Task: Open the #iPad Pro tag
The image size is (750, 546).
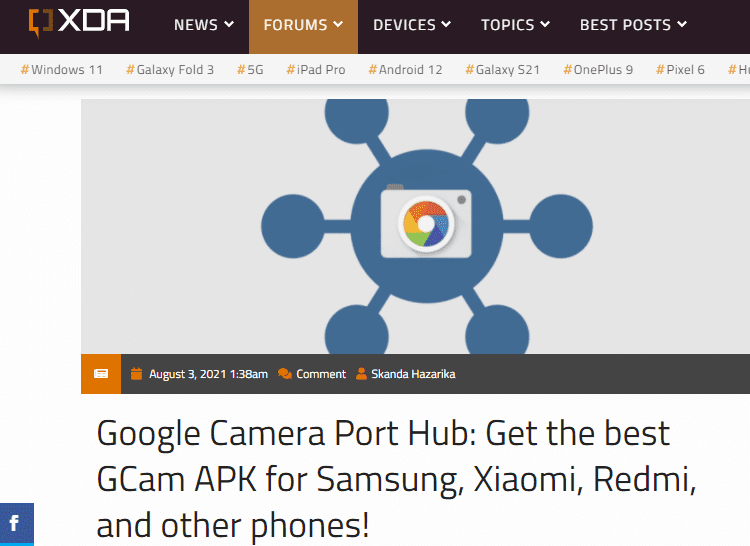Action: pos(316,70)
